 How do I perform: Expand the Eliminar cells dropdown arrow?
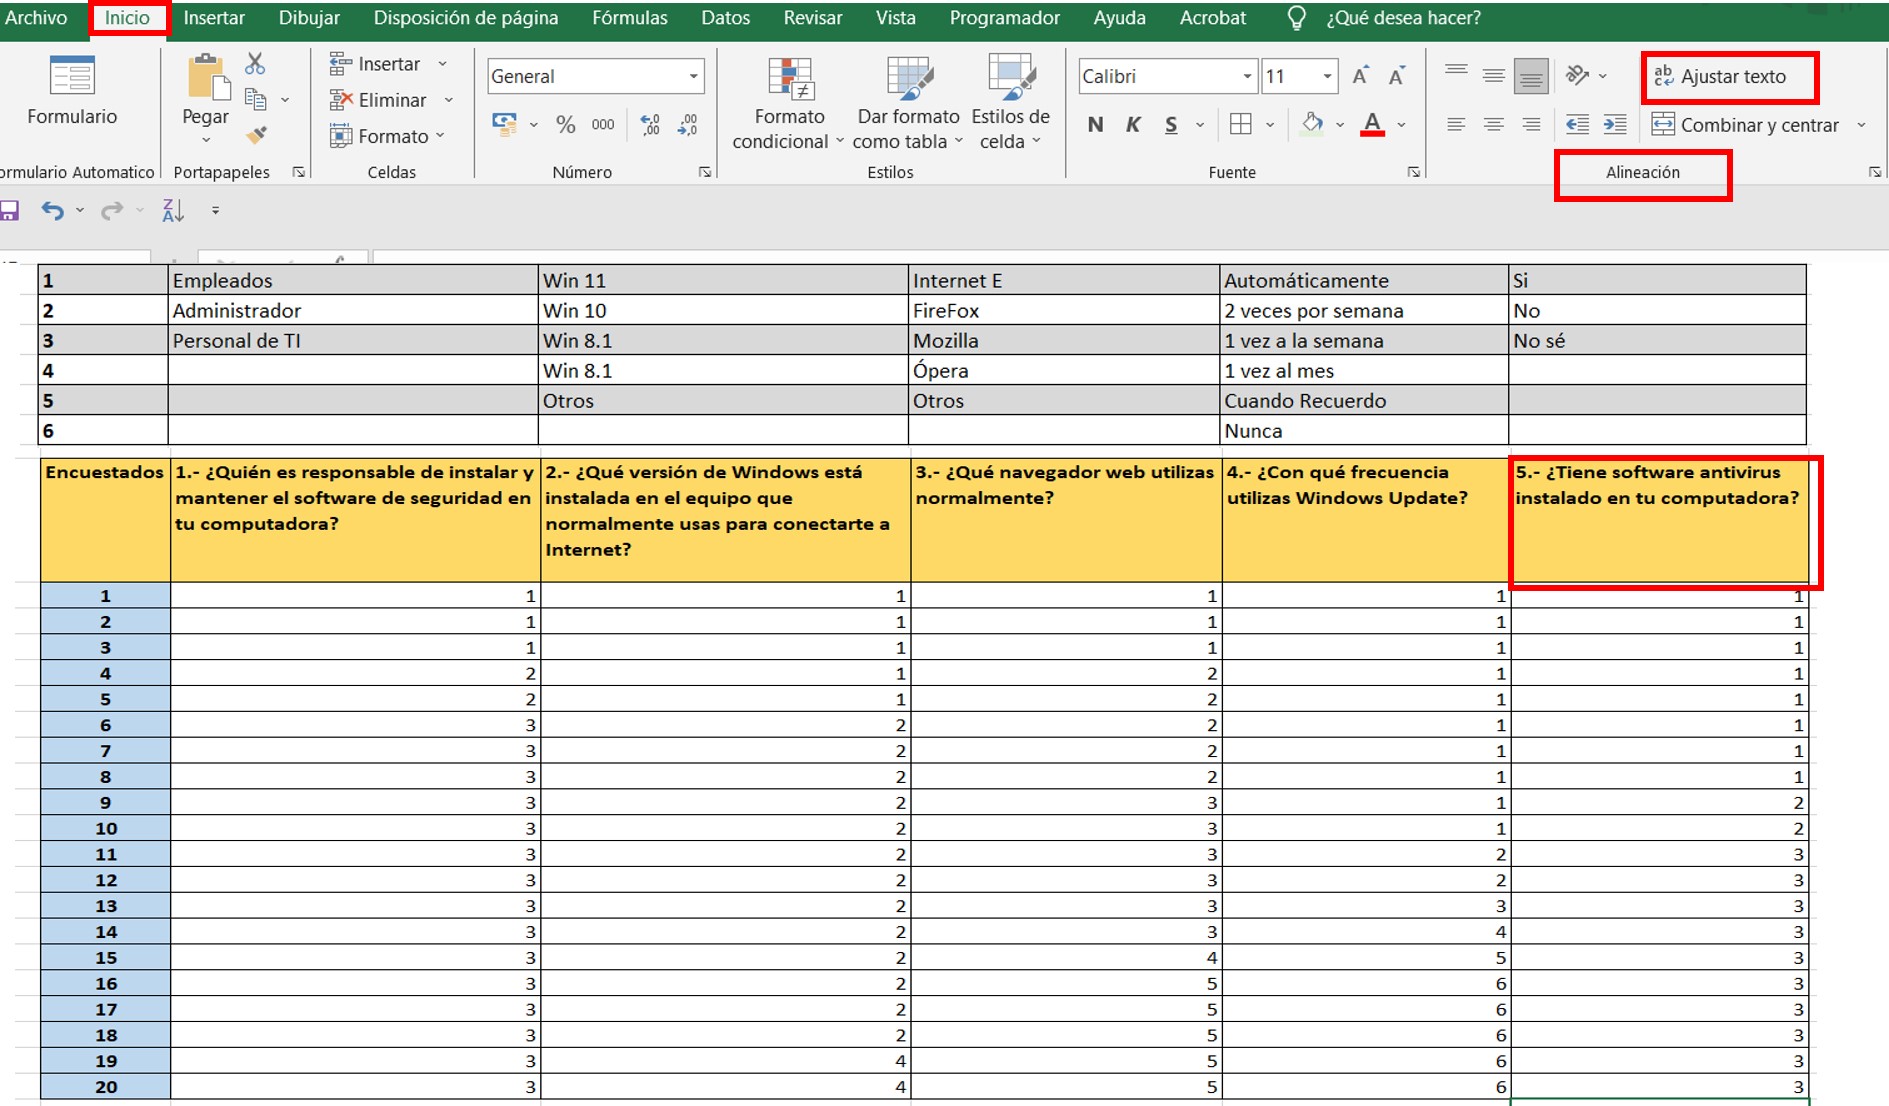click(449, 100)
